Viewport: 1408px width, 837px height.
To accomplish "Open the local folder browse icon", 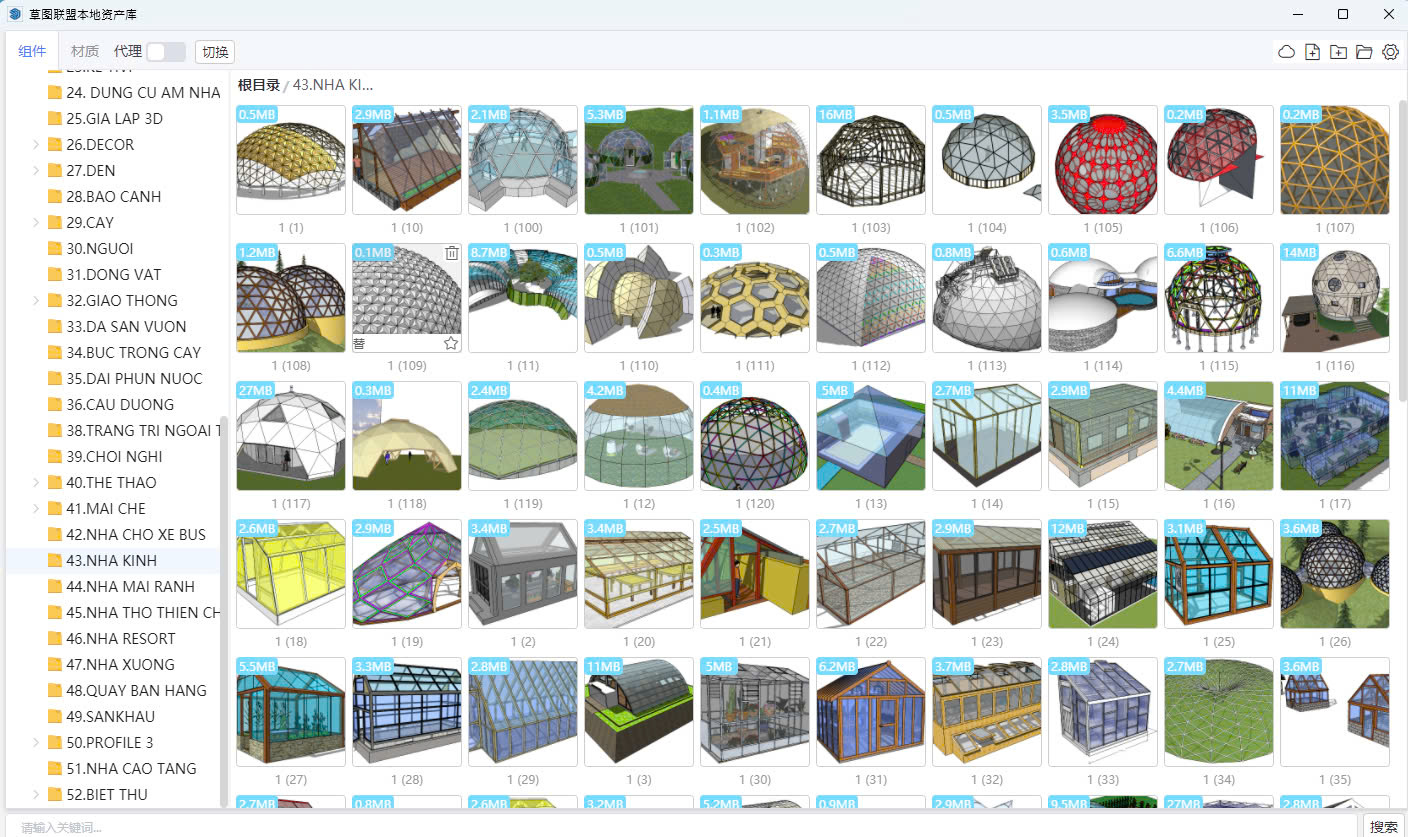I will tap(1364, 52).
